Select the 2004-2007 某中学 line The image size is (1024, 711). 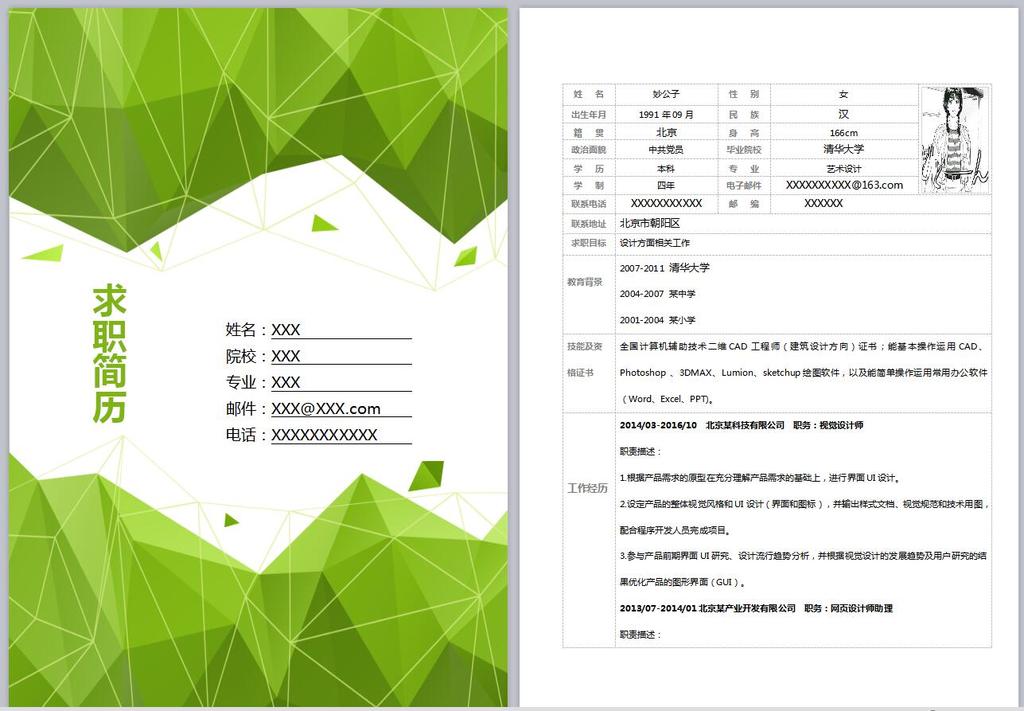click(657, 294)
